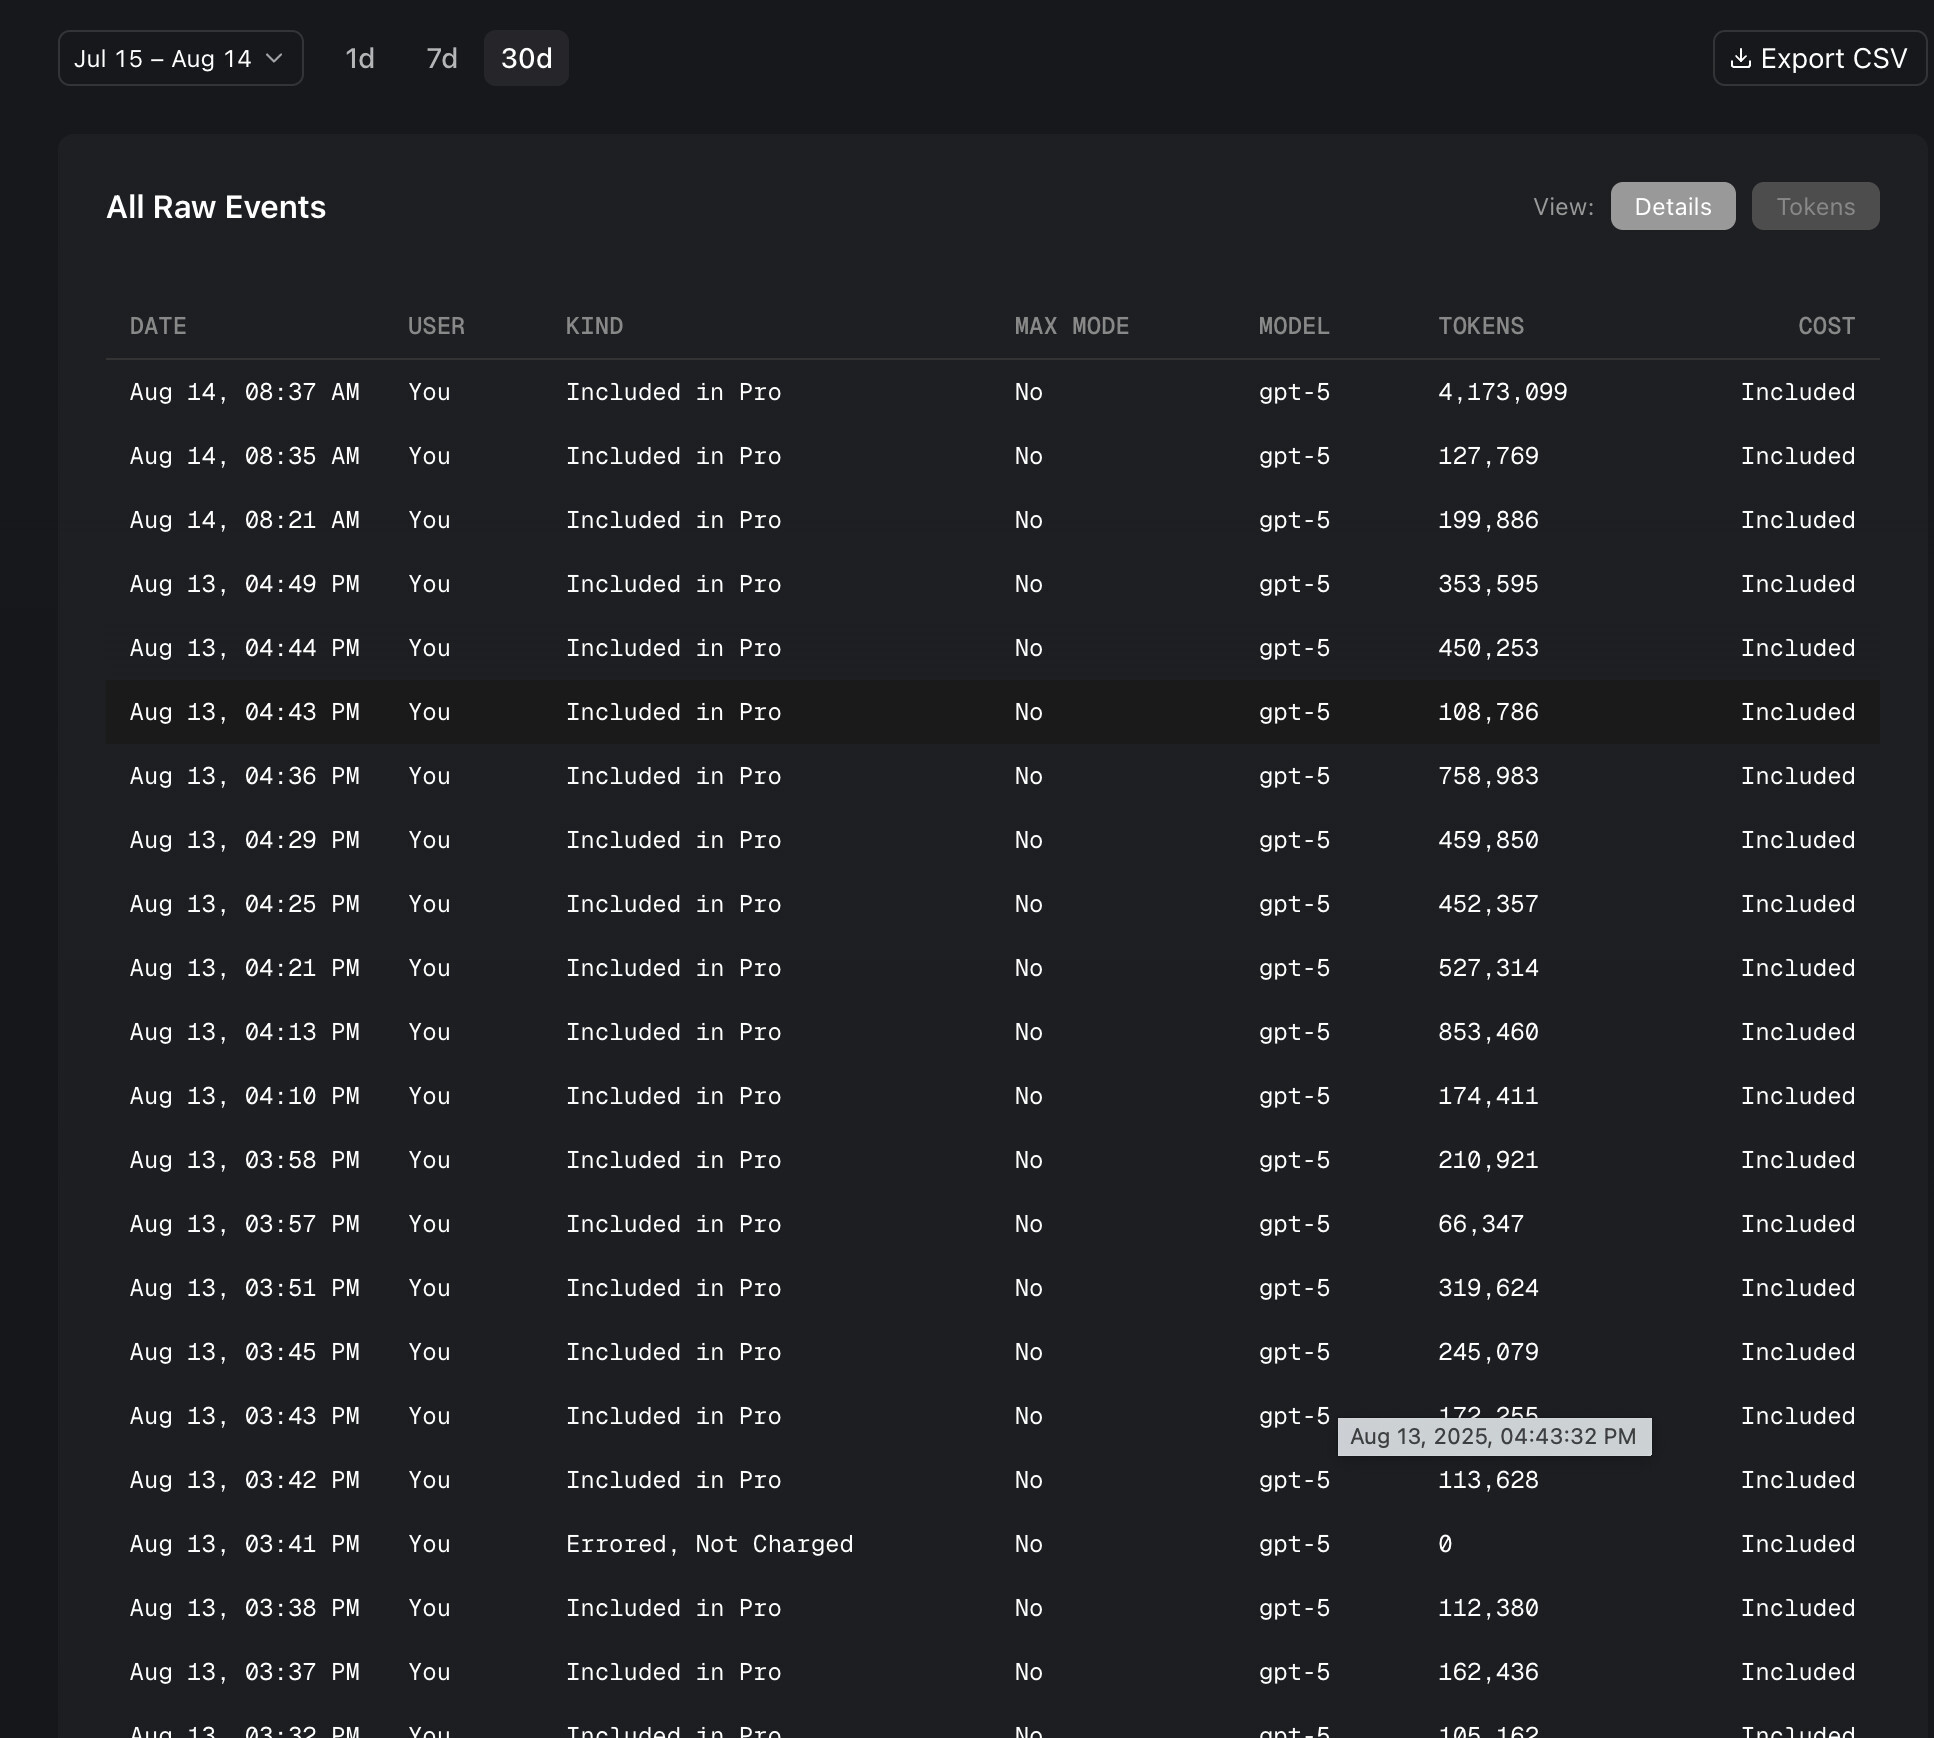Switch view to Tokens
The width and height of the screenshot is (1934, 1738).
[1815, 206]
